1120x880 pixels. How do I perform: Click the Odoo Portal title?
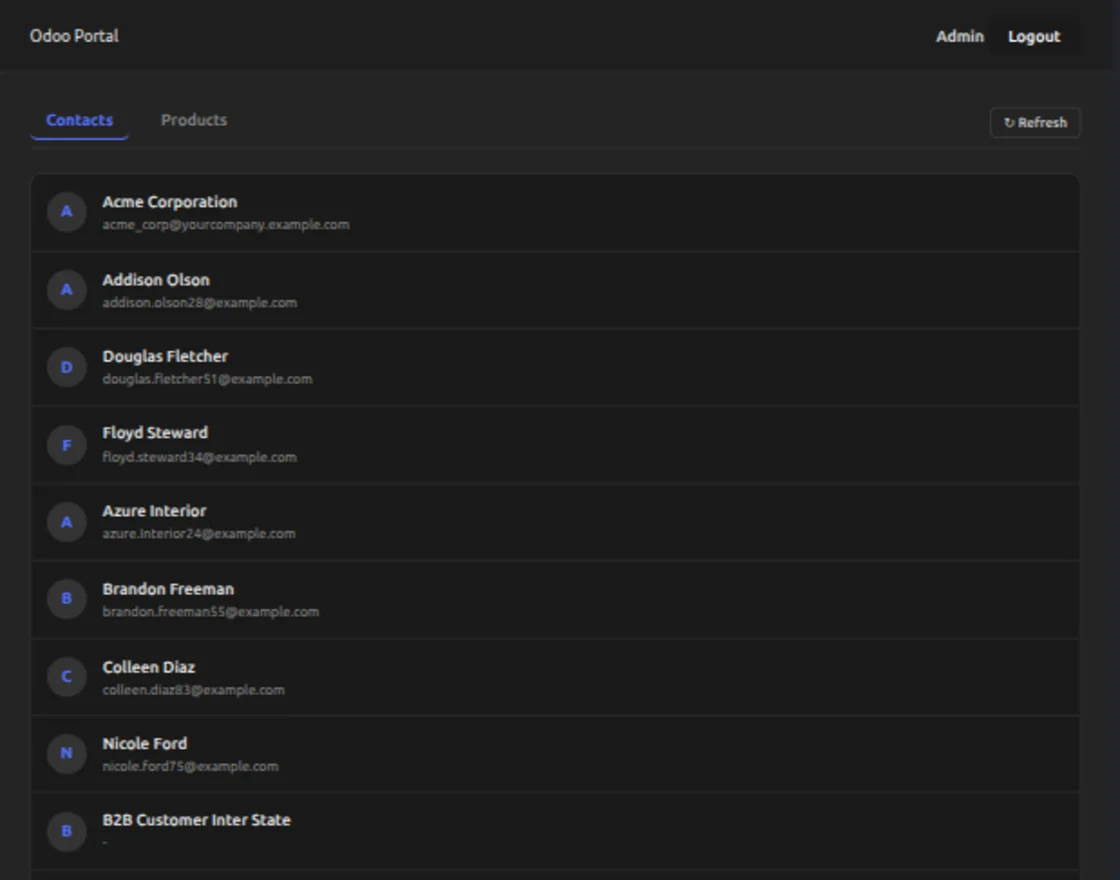[74, 36]
